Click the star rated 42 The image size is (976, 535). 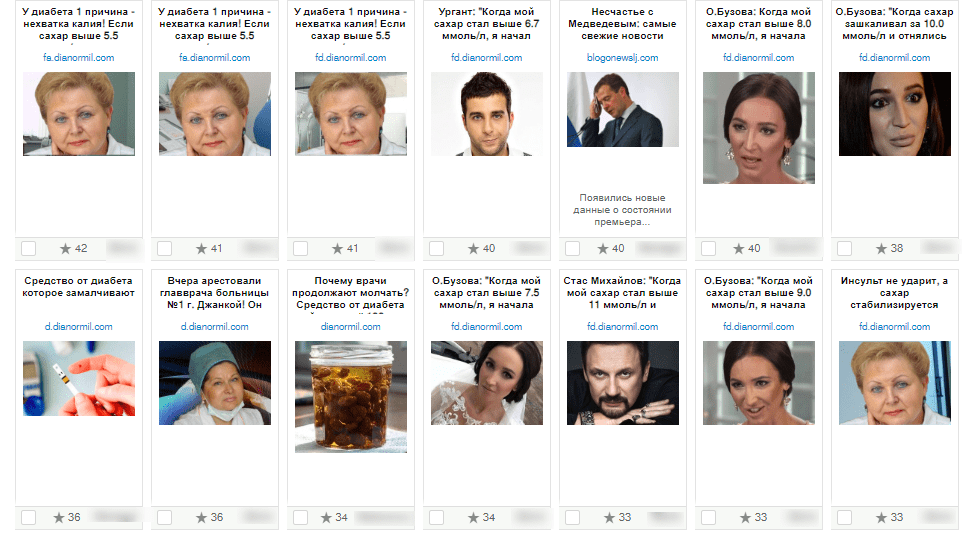click(x=65, y=249)
